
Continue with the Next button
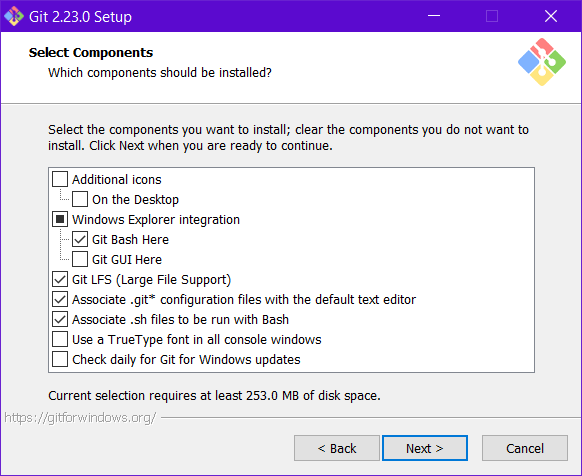425,448
